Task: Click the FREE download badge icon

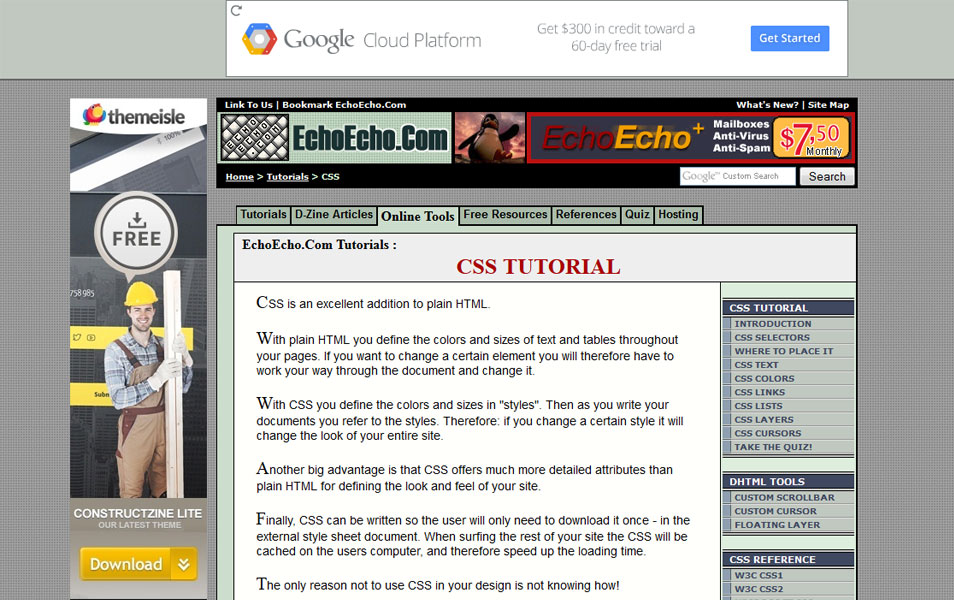Action: [136, 232]
